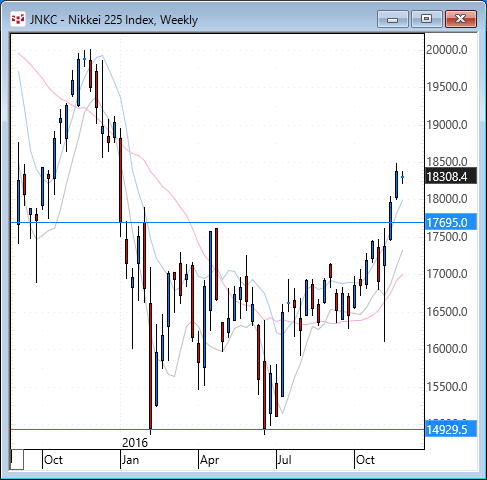Click the 17000.0 price axis label

click(447, 274)
